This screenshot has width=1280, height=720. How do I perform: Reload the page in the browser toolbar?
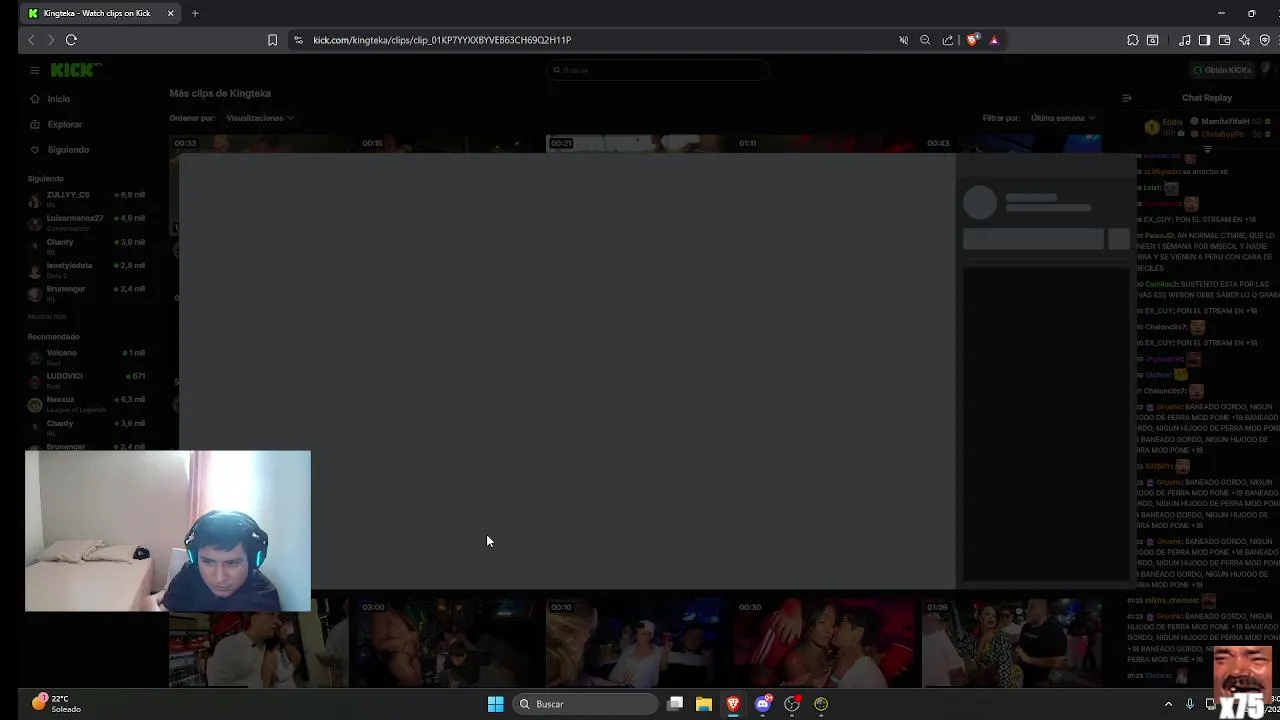[71, 40]
